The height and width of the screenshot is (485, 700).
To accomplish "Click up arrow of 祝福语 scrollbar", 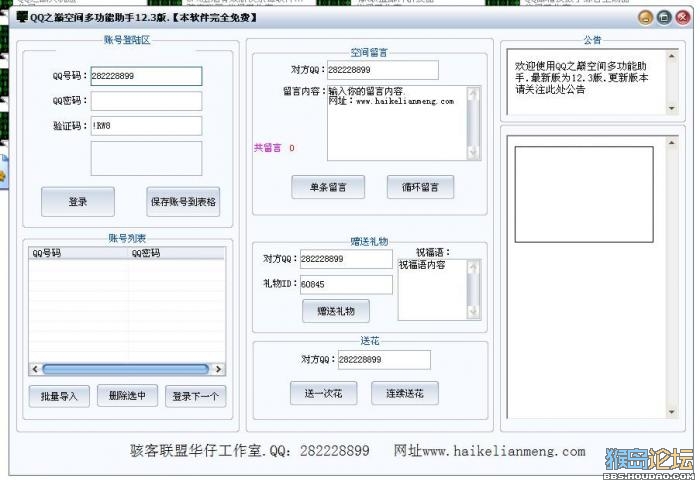I will click(473, 267).
